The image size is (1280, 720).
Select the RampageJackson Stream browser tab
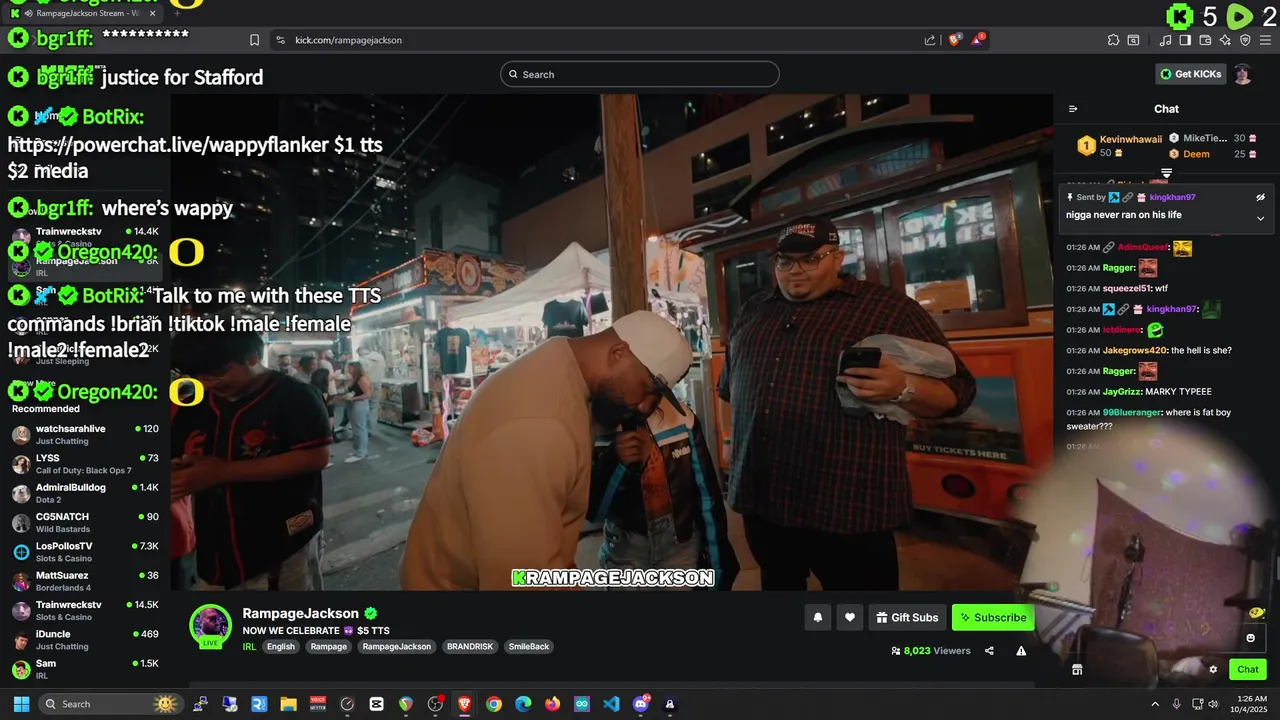pos(85,13)
